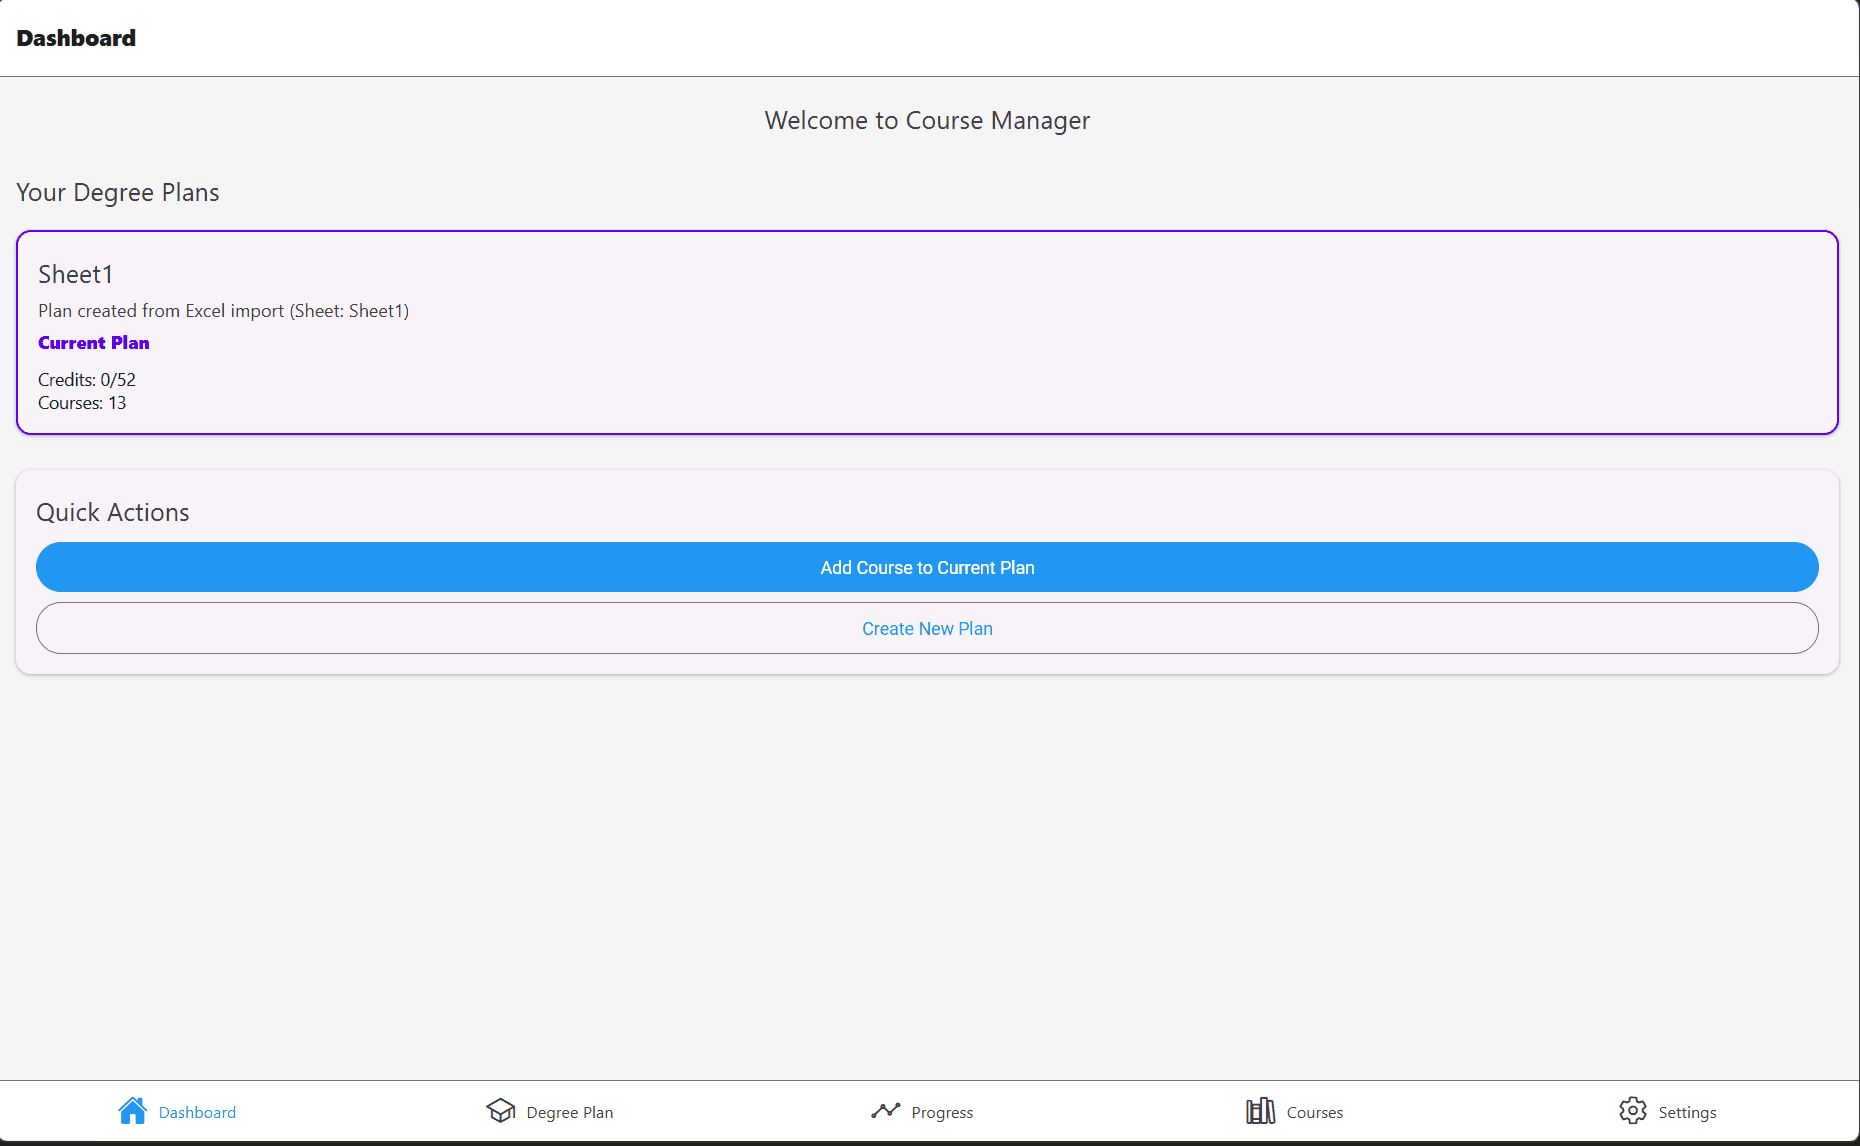Click the Quick Actions heading
Image resolution: width=1860 pixels, height=1146 pixels.
[x=113, y=512]
